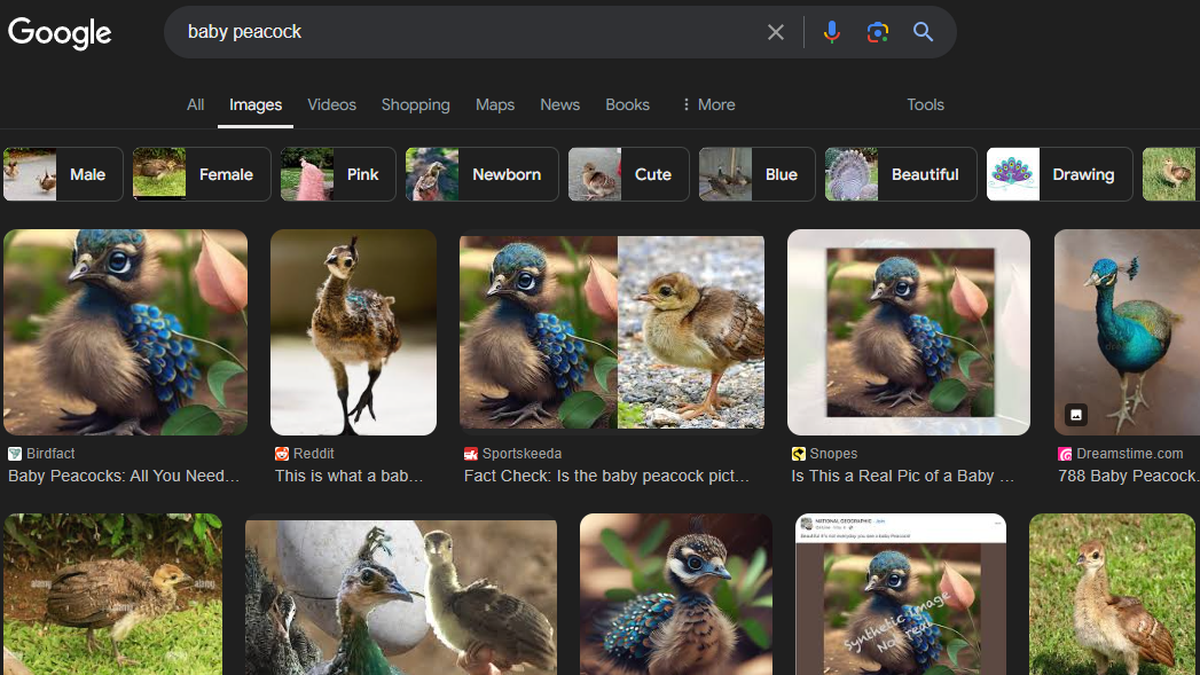Open the Reddit walking peachick thumbnail

[x=353, y=332]
